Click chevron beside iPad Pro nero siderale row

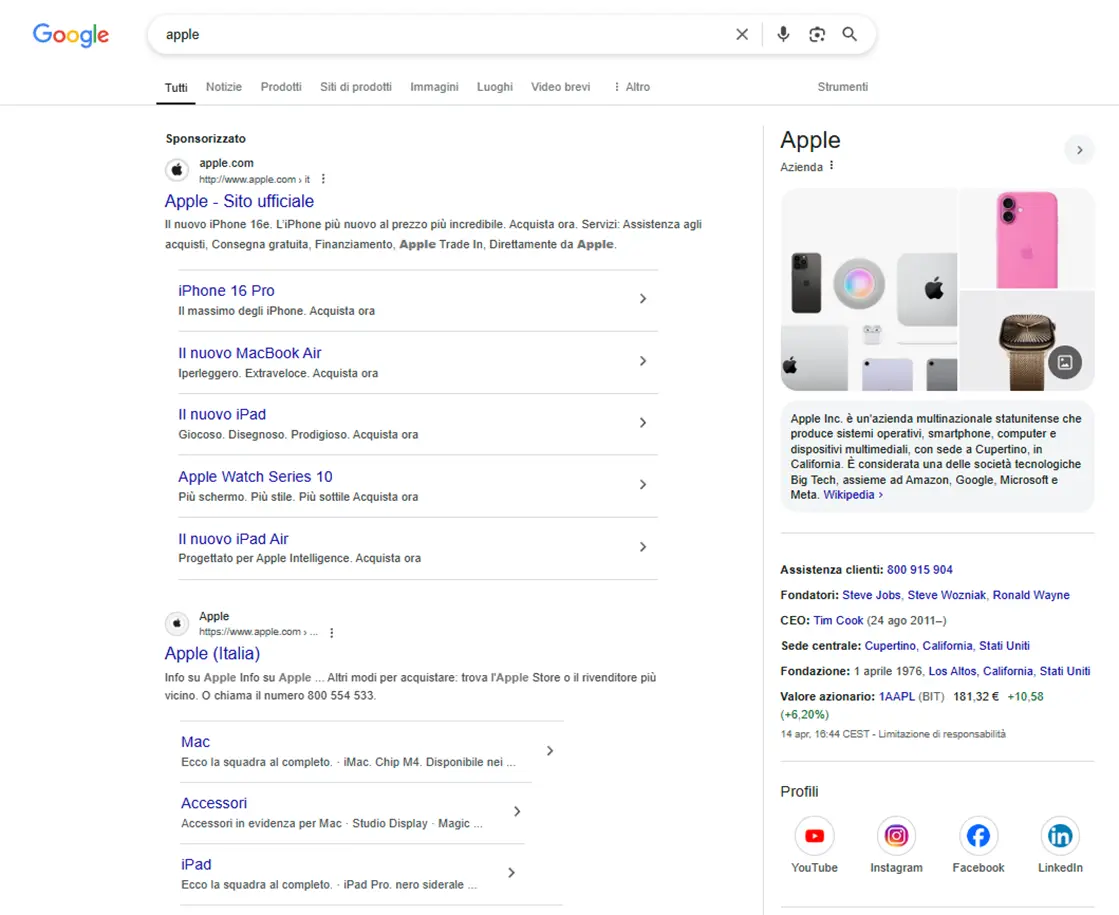(x=512, y=873)
